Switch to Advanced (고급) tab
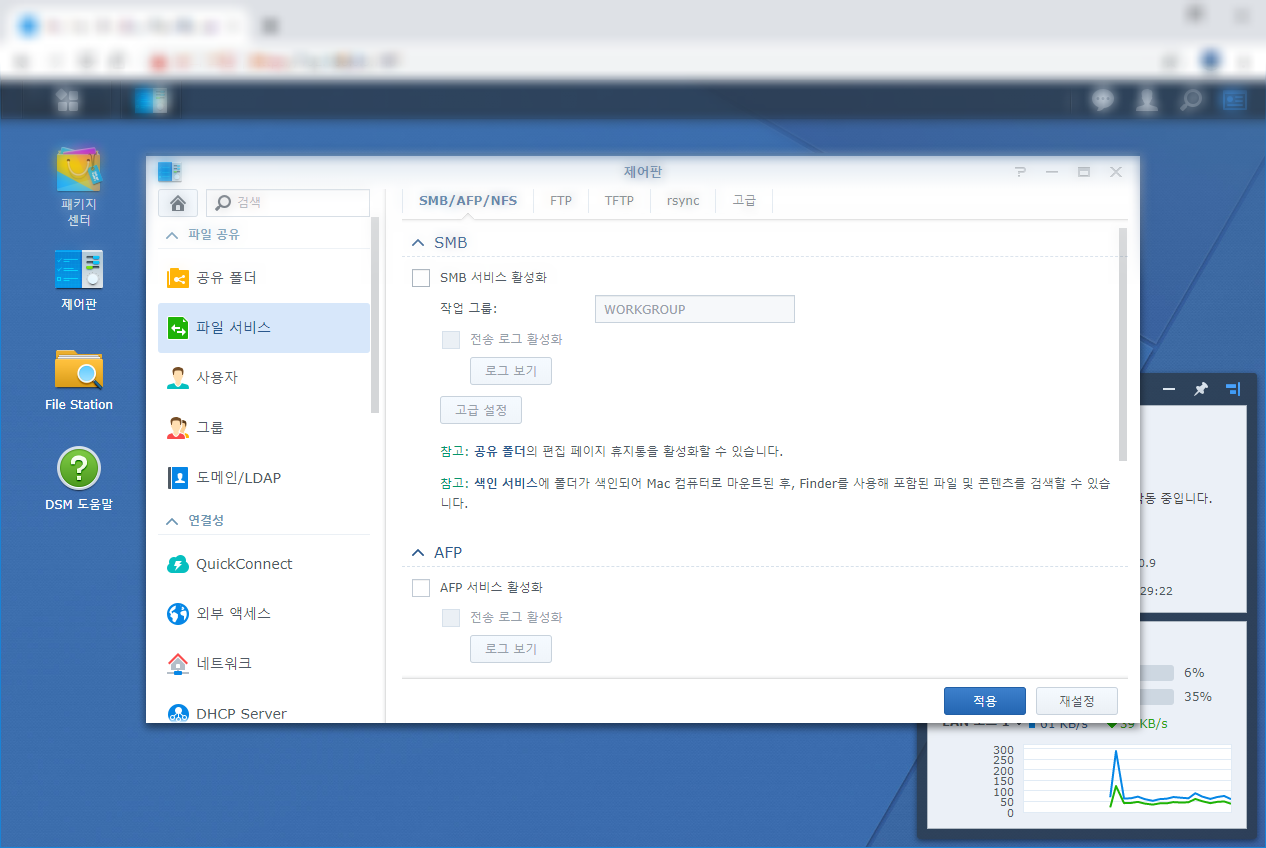The height and width of the screenshot is (848, 1266). pos(744,201)
